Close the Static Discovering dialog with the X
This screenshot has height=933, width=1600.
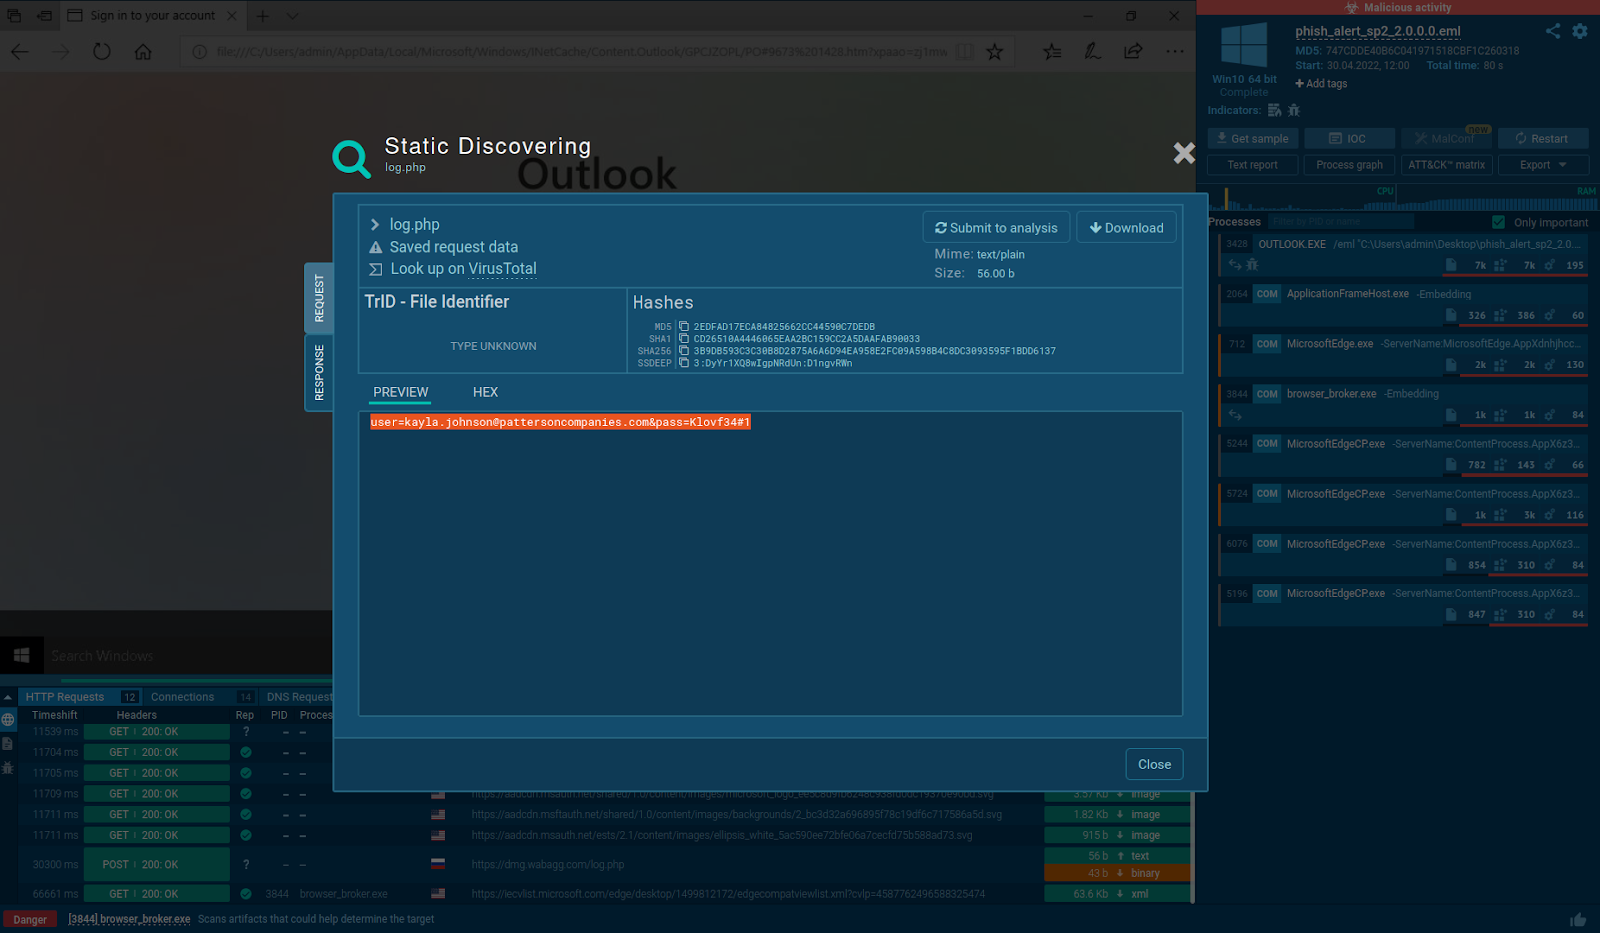(x=1184, y=153)
